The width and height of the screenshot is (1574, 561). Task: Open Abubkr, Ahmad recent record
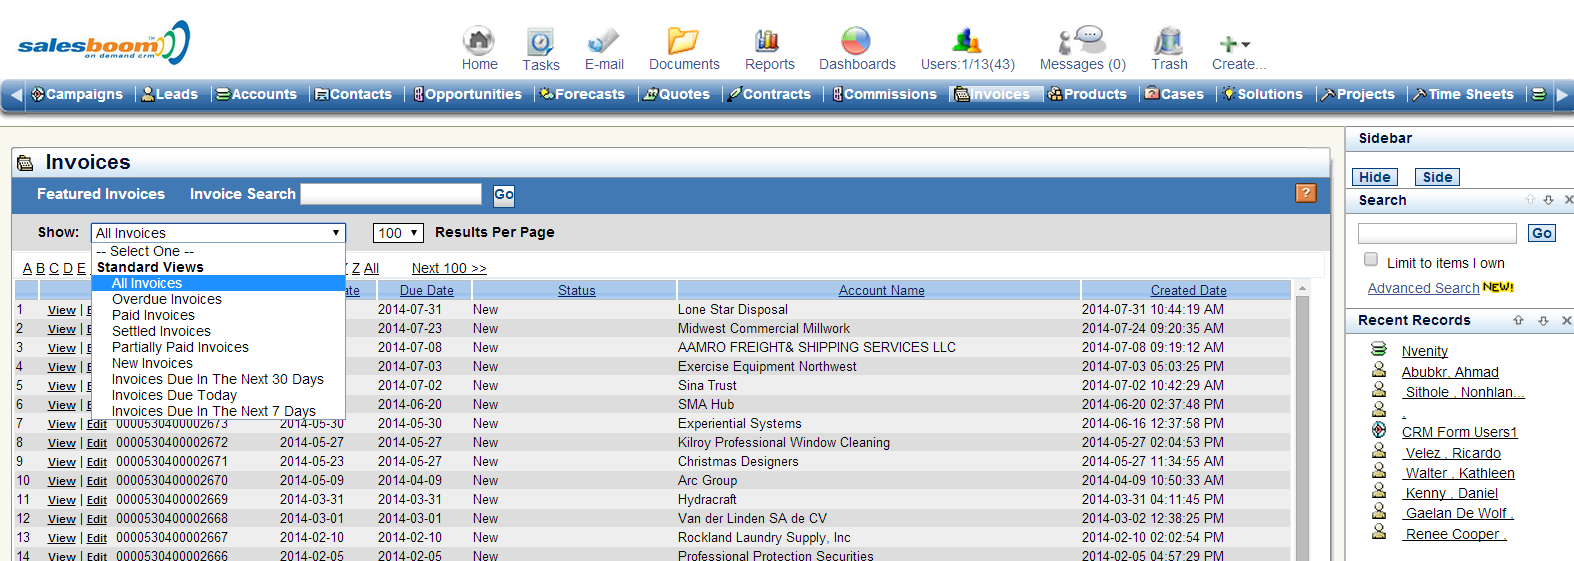[1450, 372]
